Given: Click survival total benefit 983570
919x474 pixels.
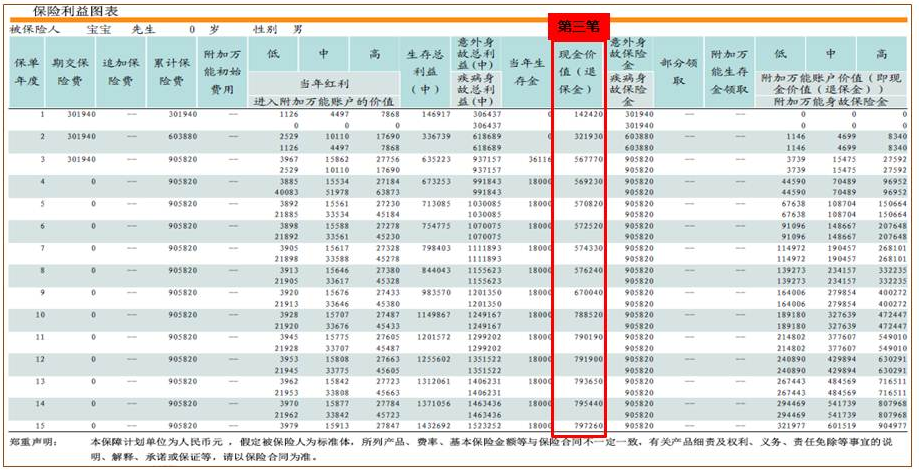Looking at the screenshot, I should click(x=435, y=293).
